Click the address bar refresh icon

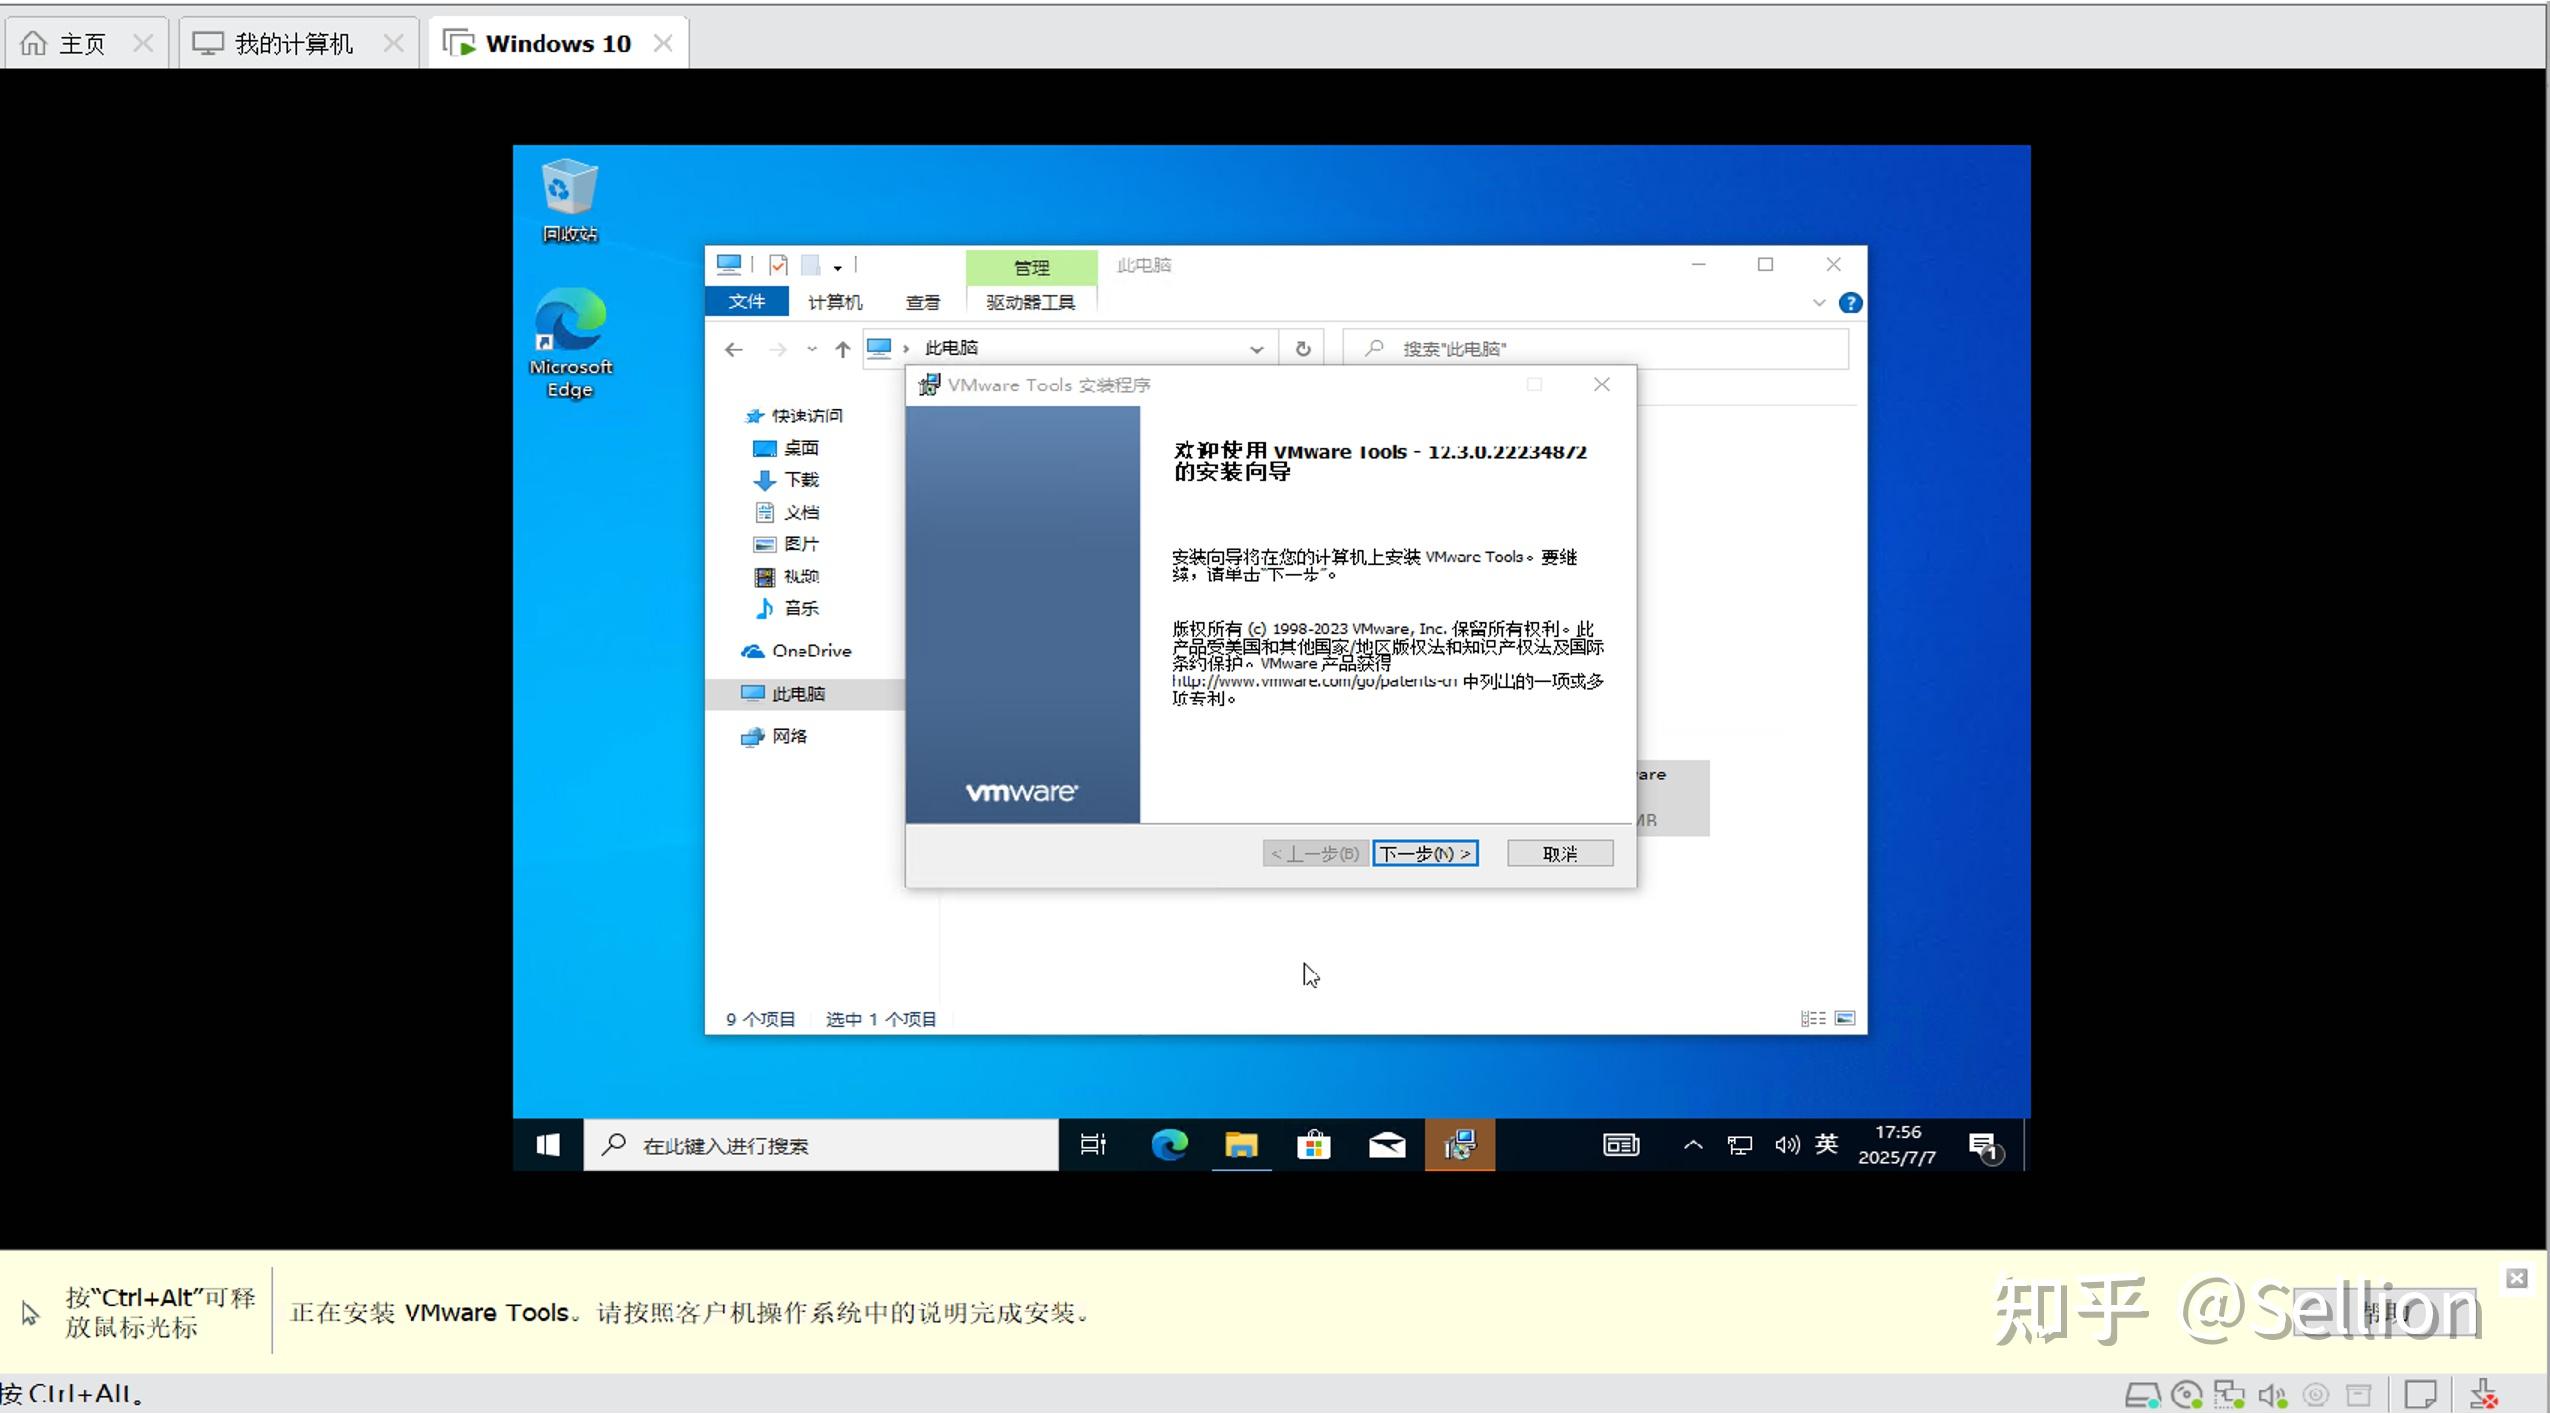point(1301,348)
